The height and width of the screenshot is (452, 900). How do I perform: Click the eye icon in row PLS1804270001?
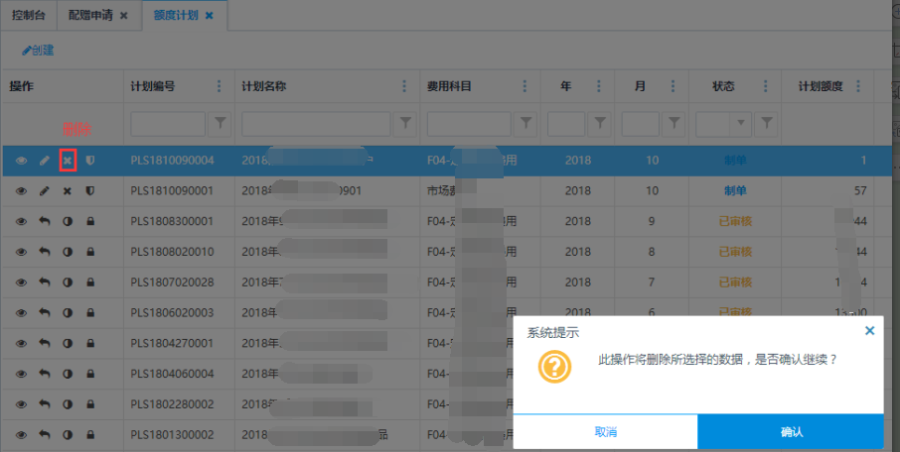pos(21,344)
